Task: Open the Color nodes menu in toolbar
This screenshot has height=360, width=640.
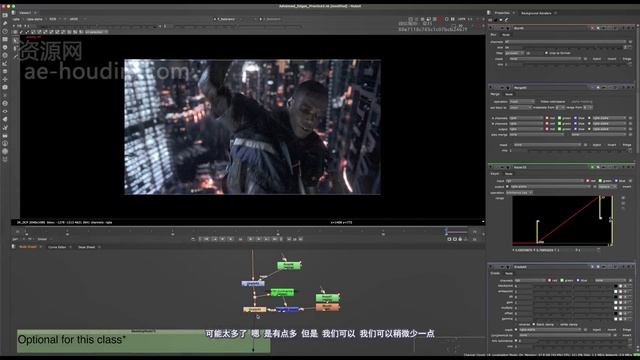Action: (x=5, y=47)
